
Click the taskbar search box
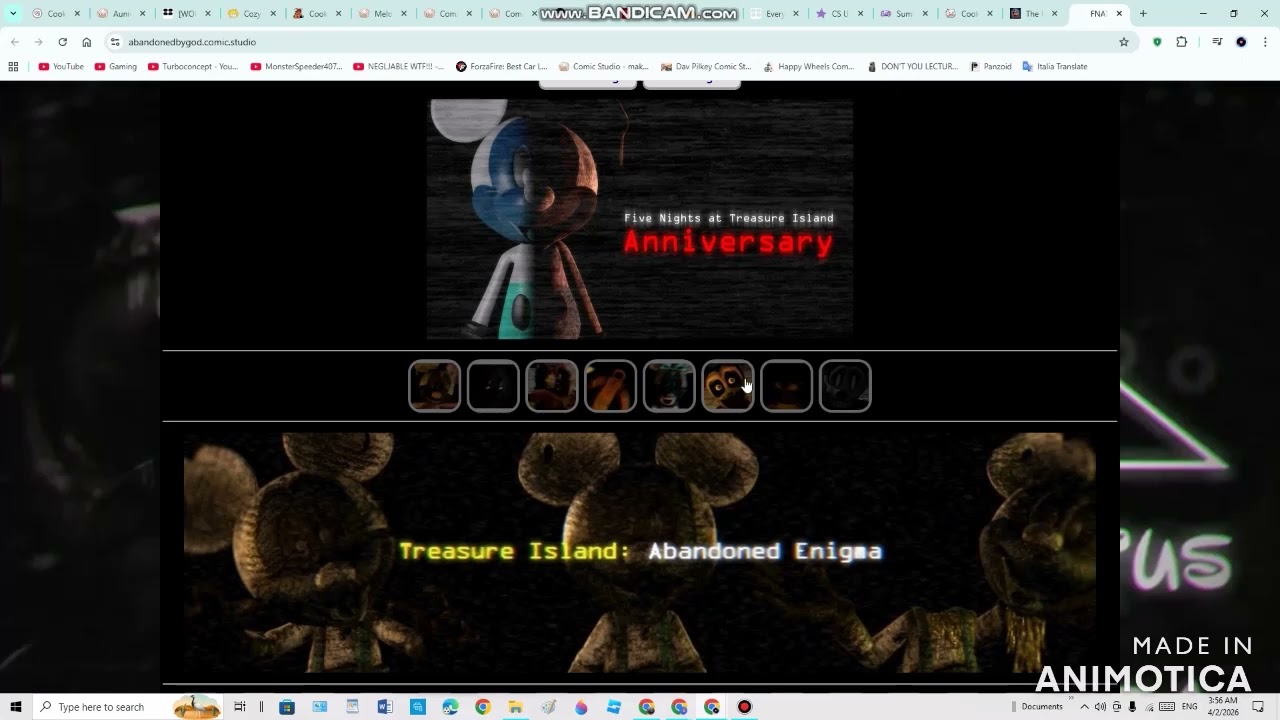click(x=128, y=707)
